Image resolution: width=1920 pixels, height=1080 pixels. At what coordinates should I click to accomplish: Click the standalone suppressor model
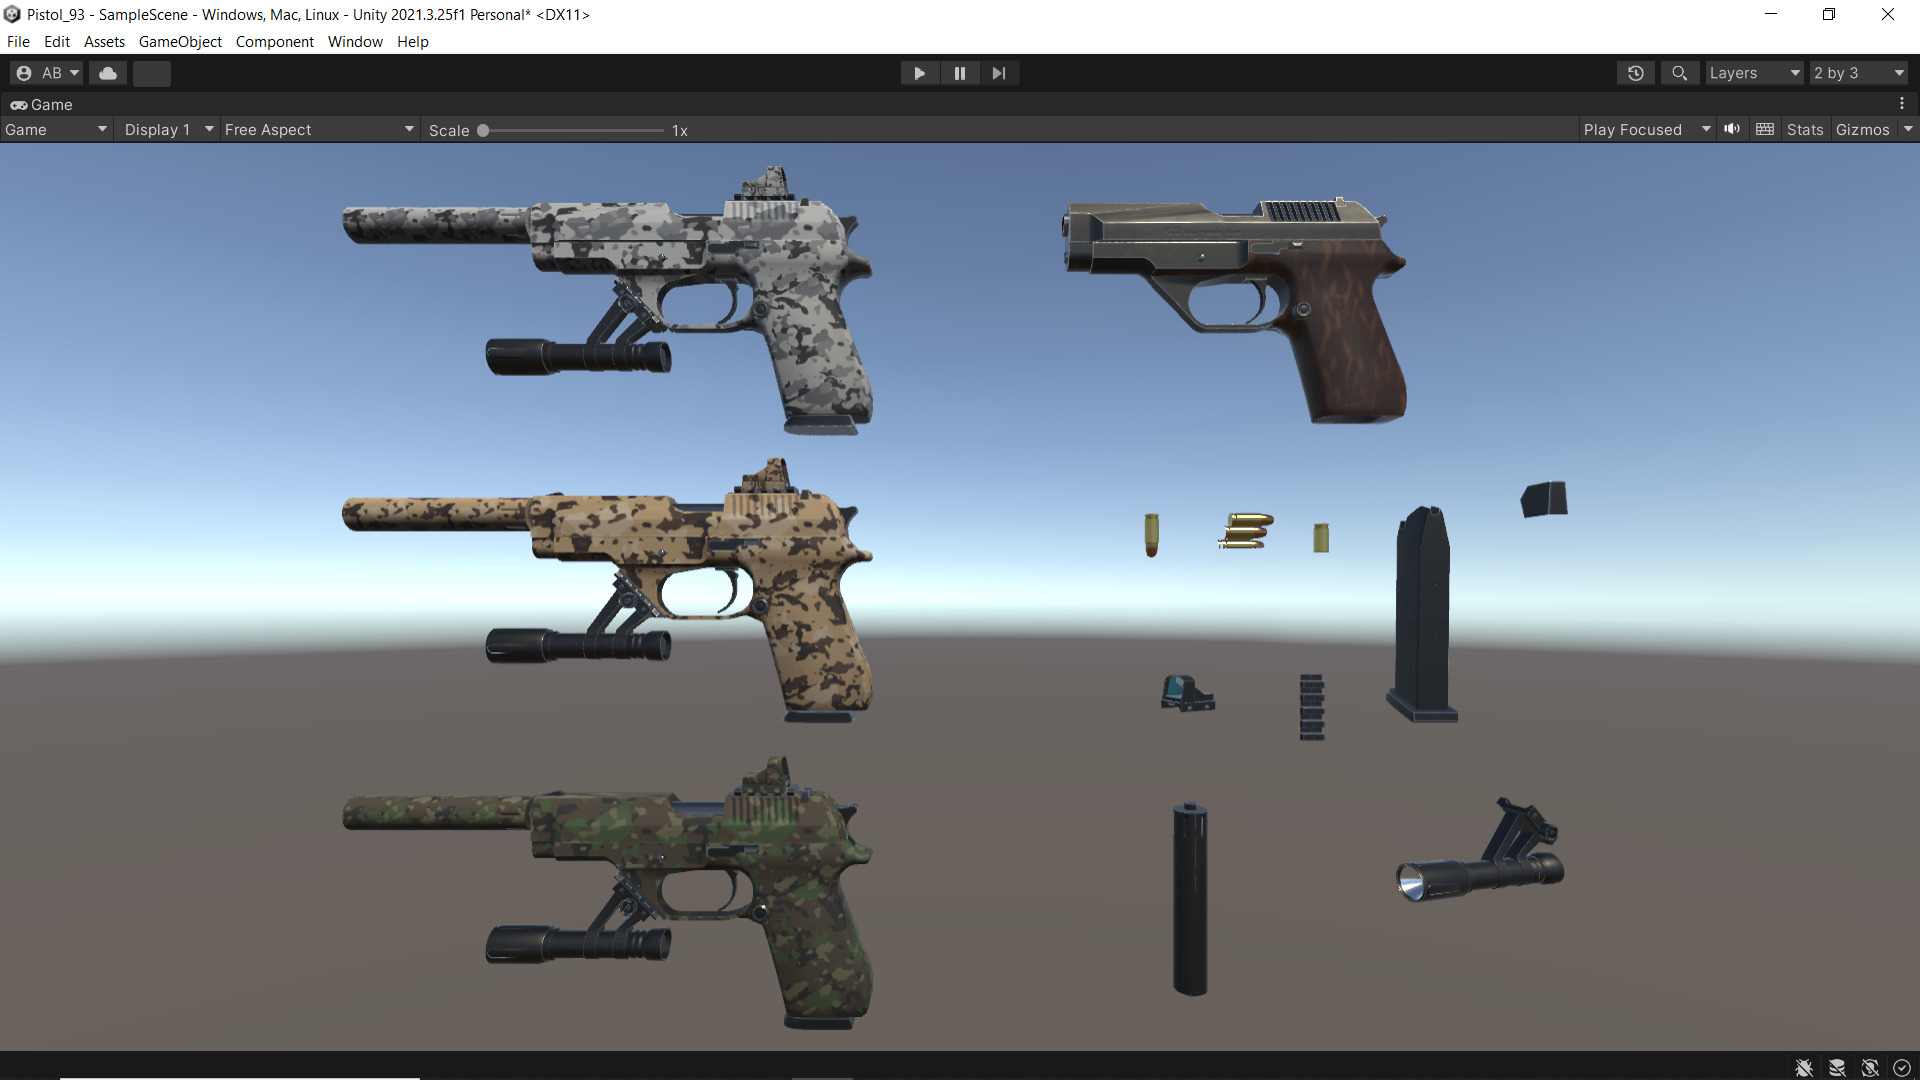[x=1190, y=898]
